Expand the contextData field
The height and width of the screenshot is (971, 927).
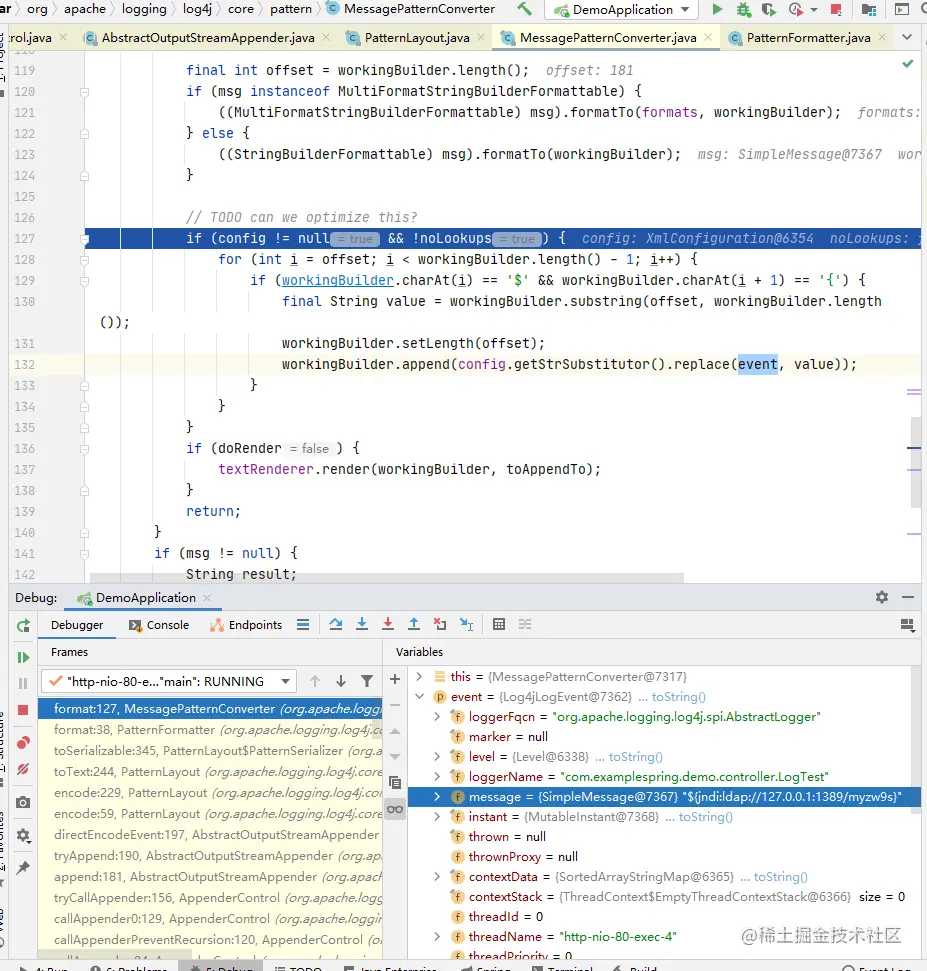437,876
